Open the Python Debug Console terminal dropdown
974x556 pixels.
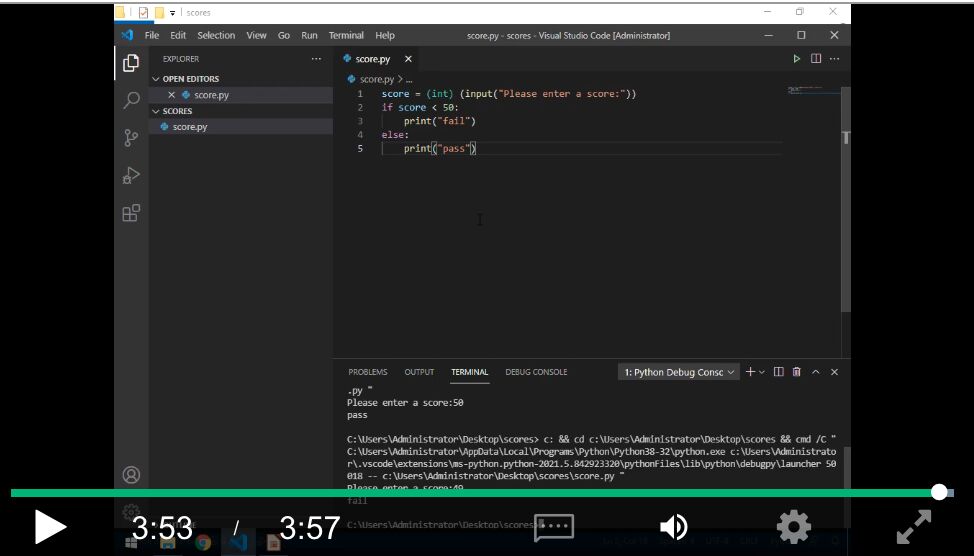[679, 372]
